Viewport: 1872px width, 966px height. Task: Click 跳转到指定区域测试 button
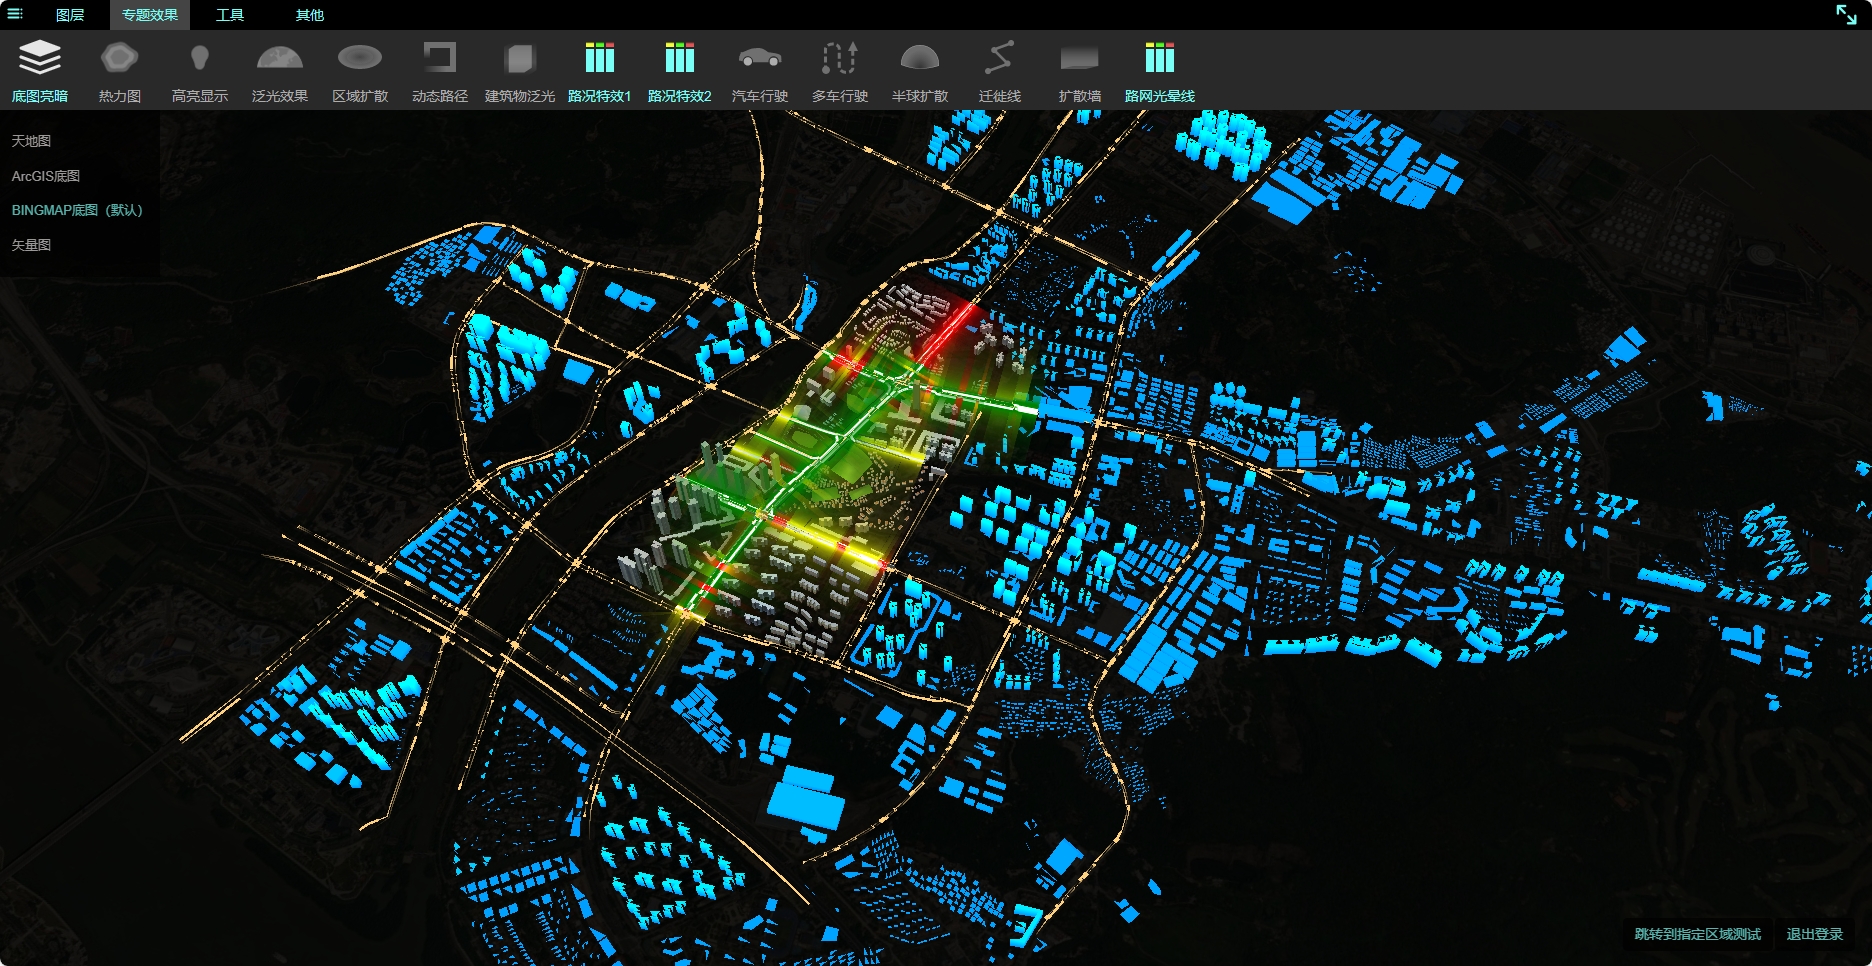1697,934
